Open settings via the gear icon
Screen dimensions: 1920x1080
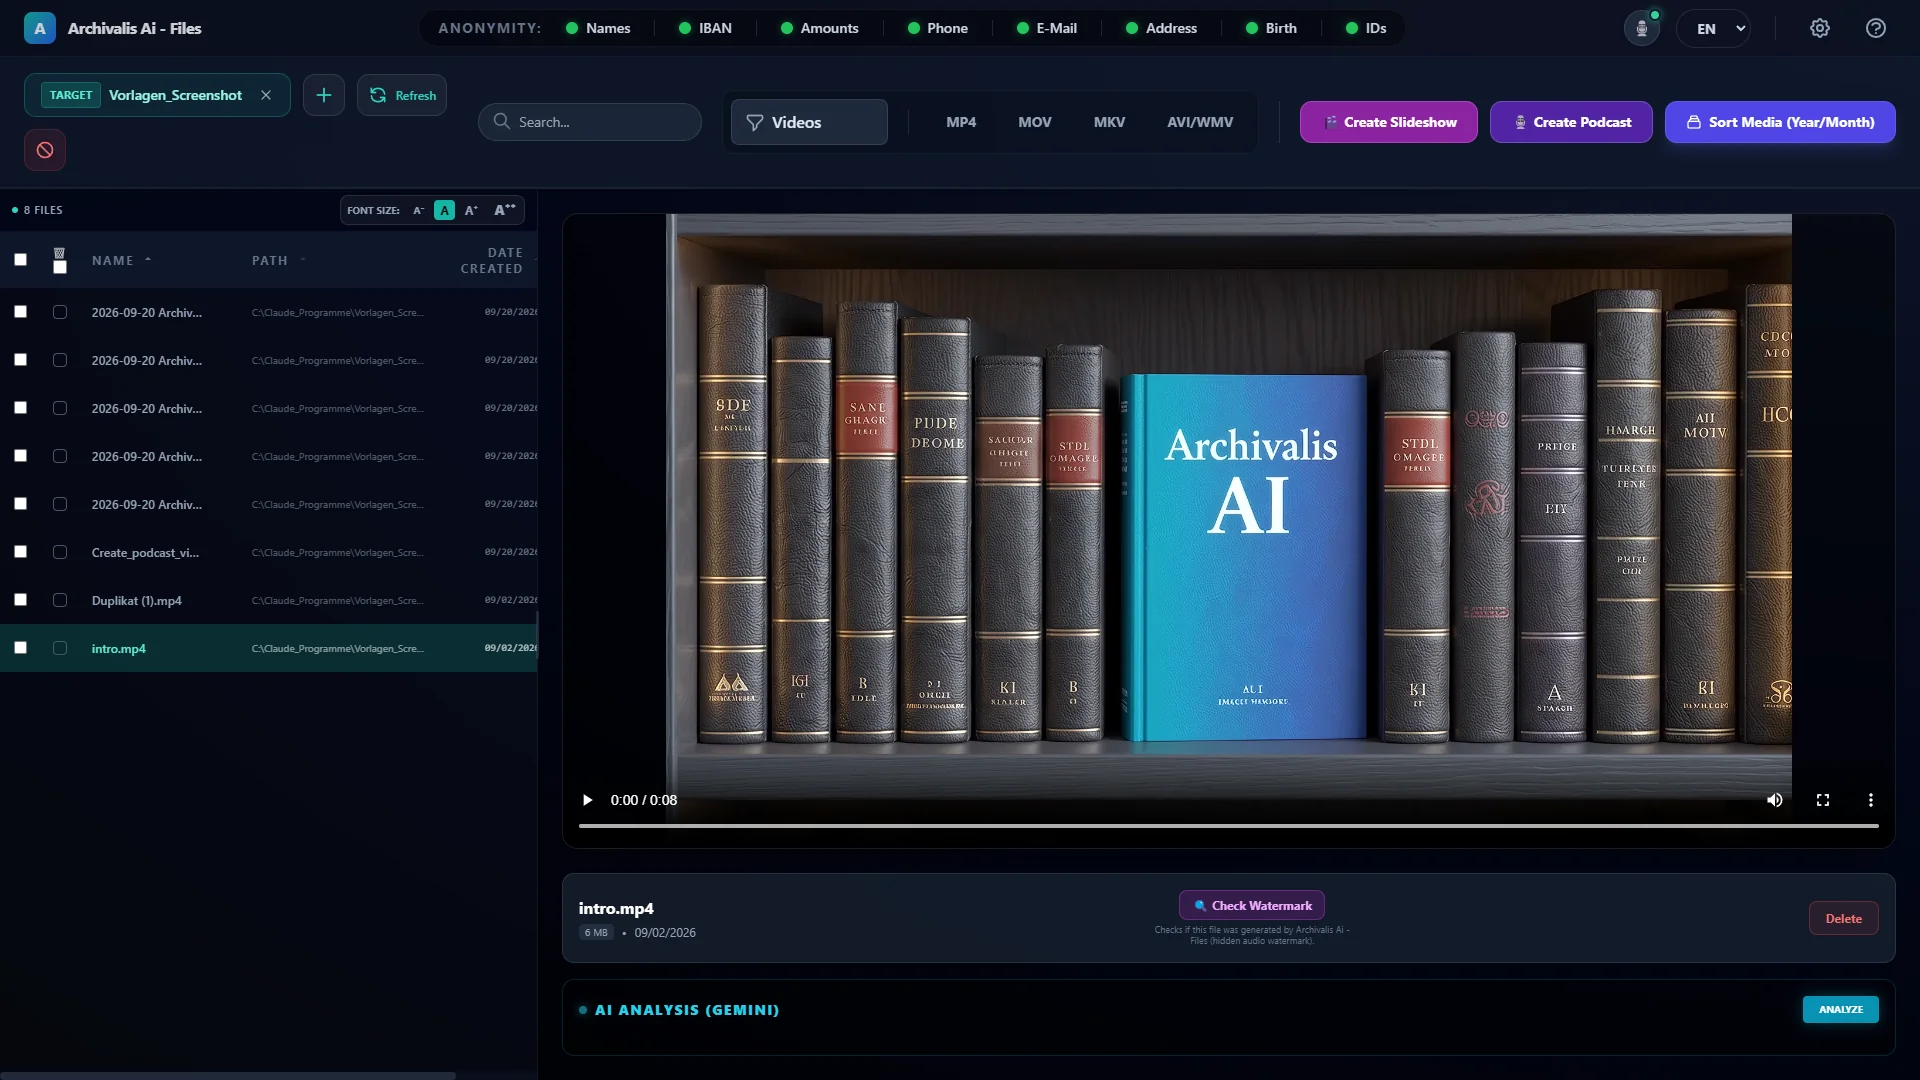coord(1820,28)
